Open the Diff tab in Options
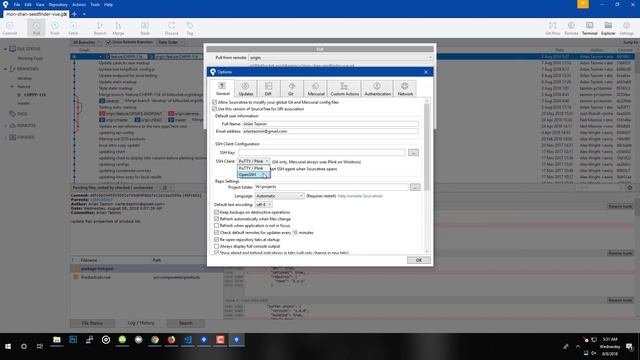Image resolution: width=640 pixels, height=360 pixels. pyautogui.click(x=268, y=89)
